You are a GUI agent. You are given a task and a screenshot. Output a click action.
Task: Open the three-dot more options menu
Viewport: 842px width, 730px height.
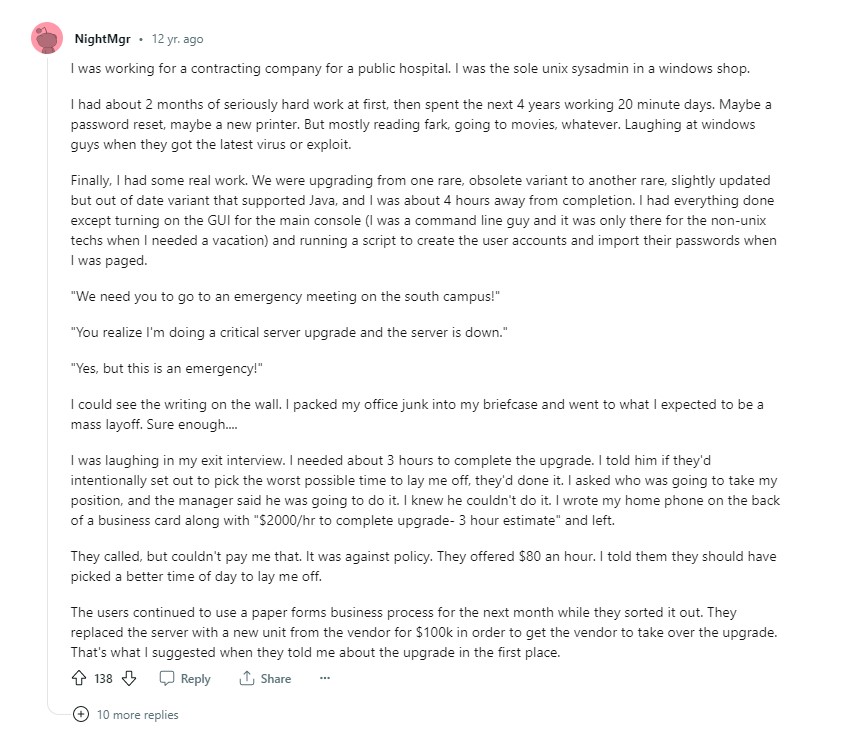(324, 678)
